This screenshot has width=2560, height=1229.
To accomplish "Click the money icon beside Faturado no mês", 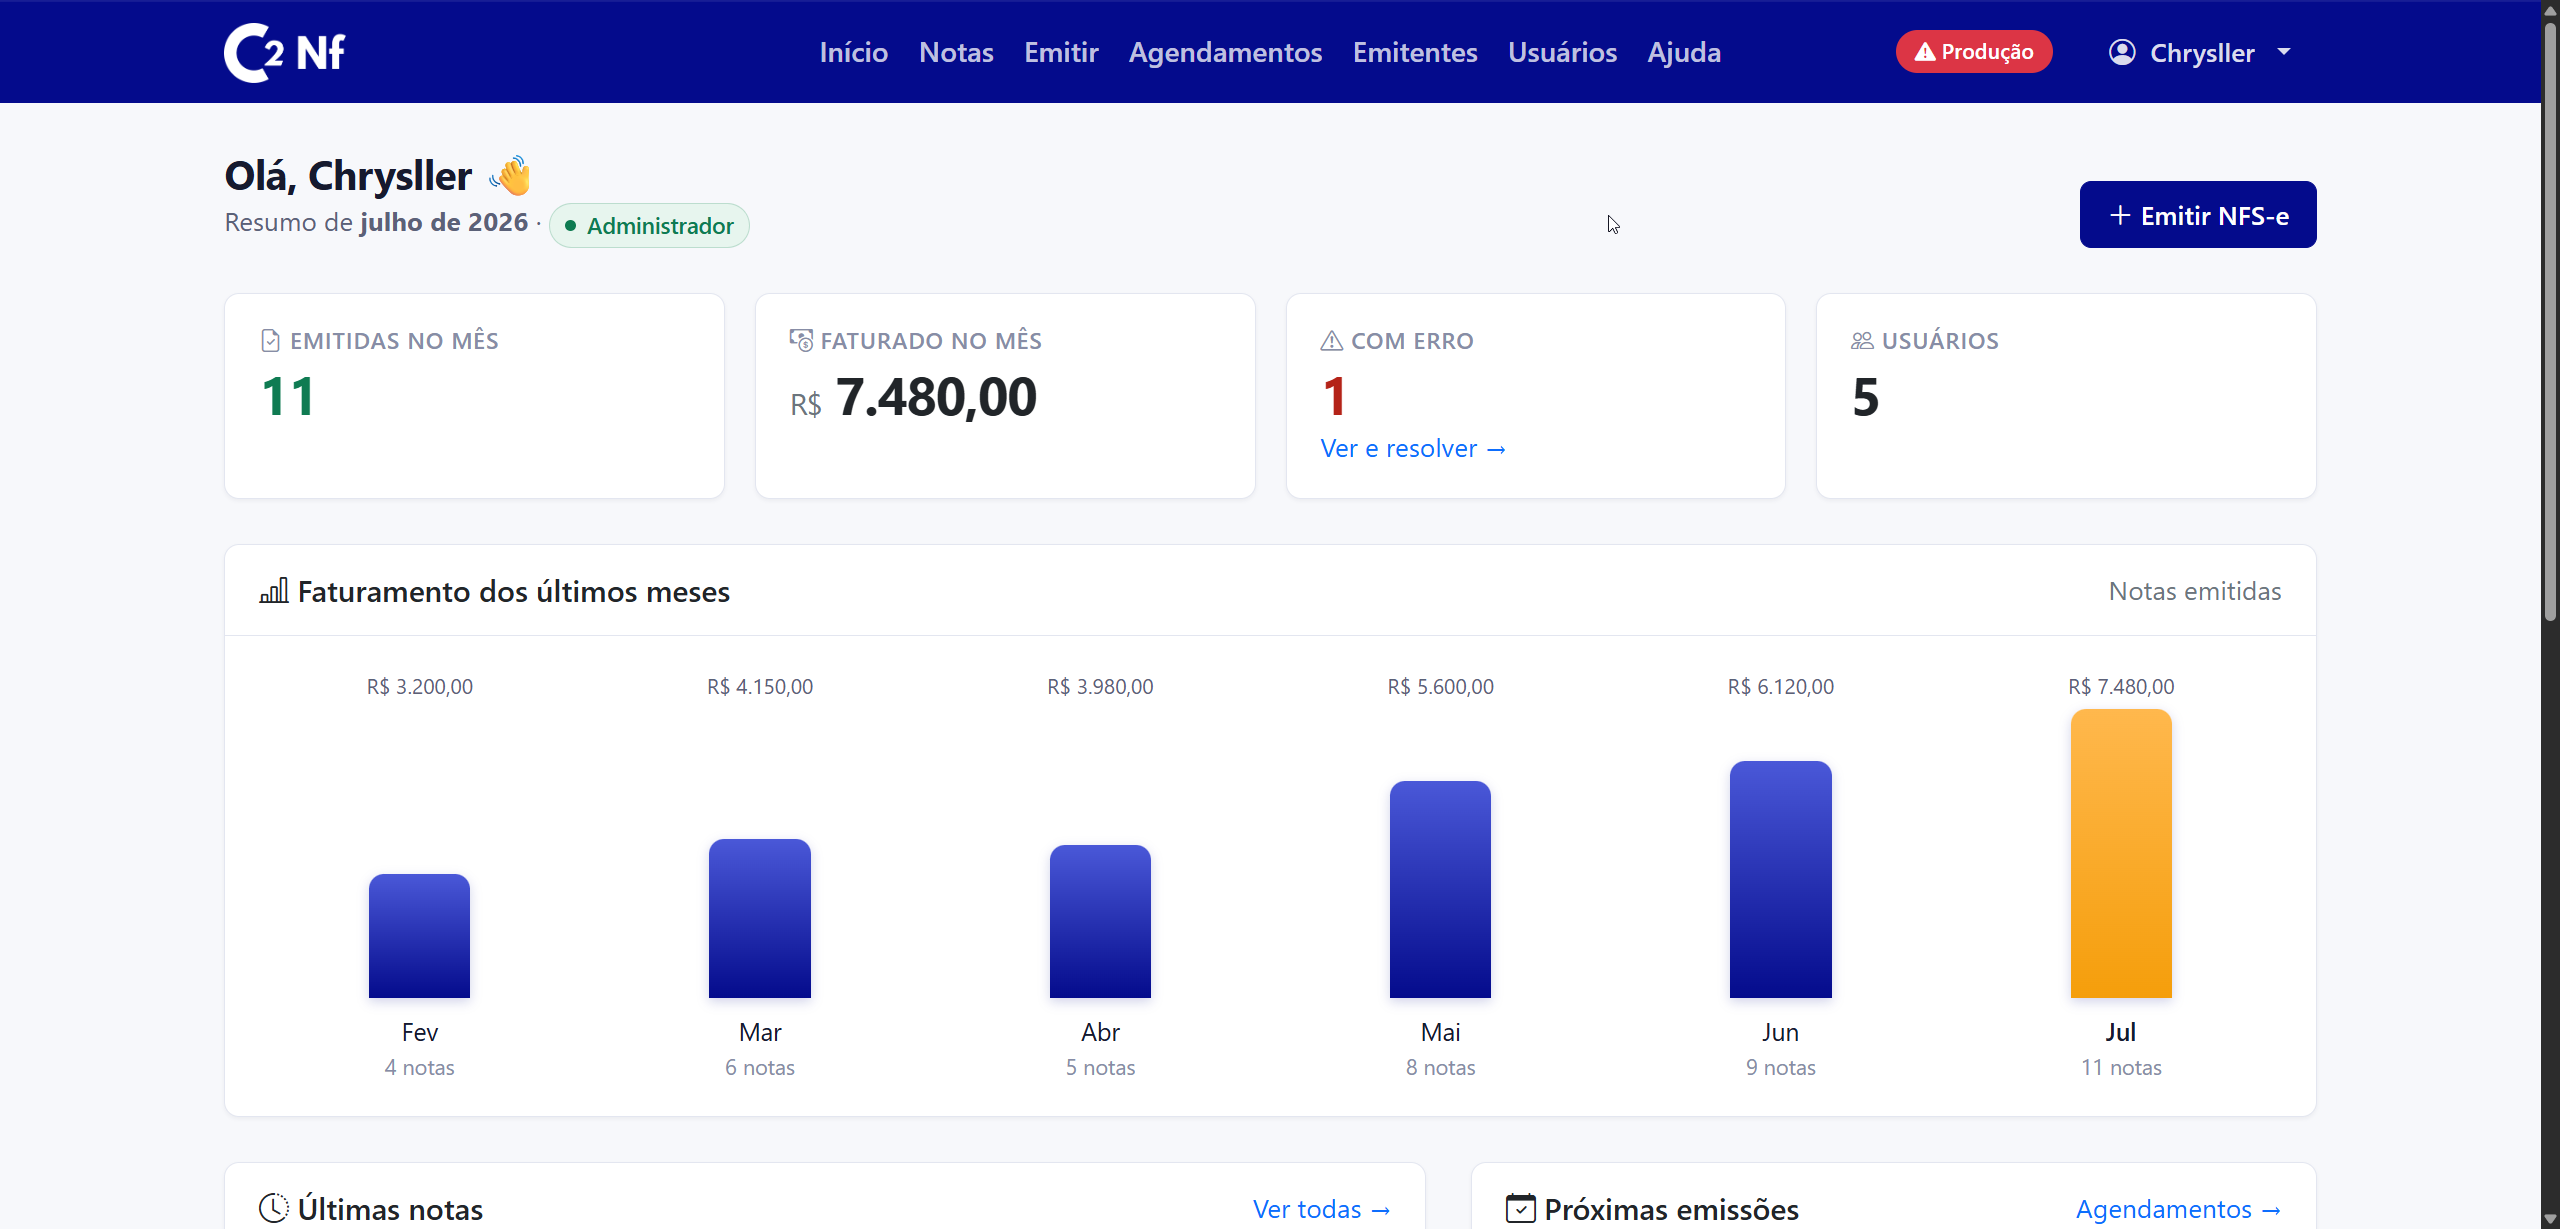I will 801,341.
